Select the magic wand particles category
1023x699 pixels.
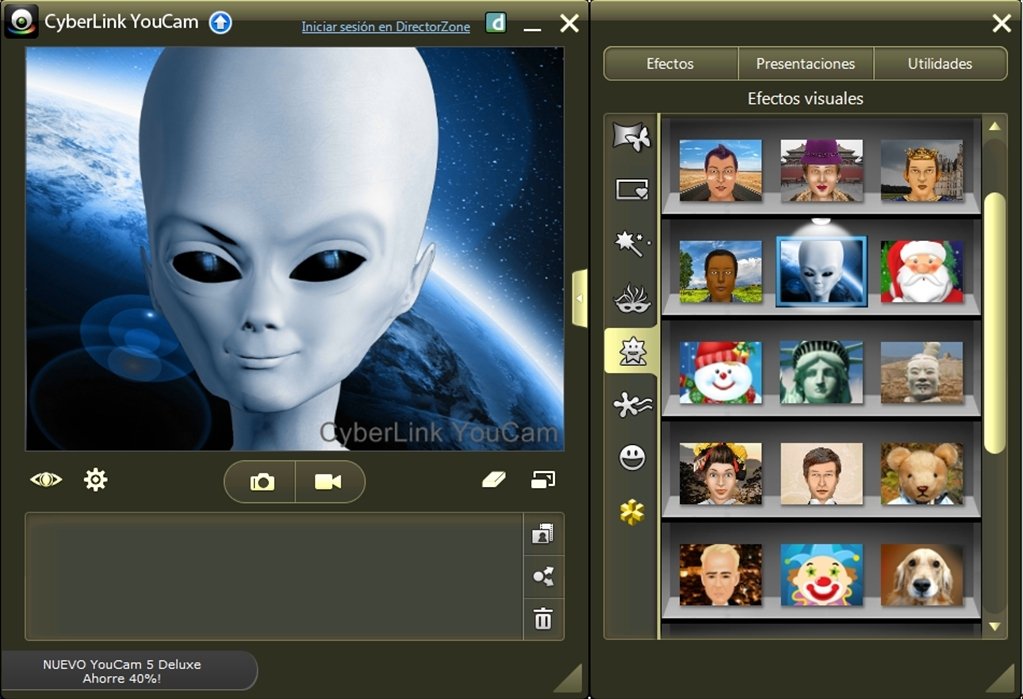(x=632, y=243)
